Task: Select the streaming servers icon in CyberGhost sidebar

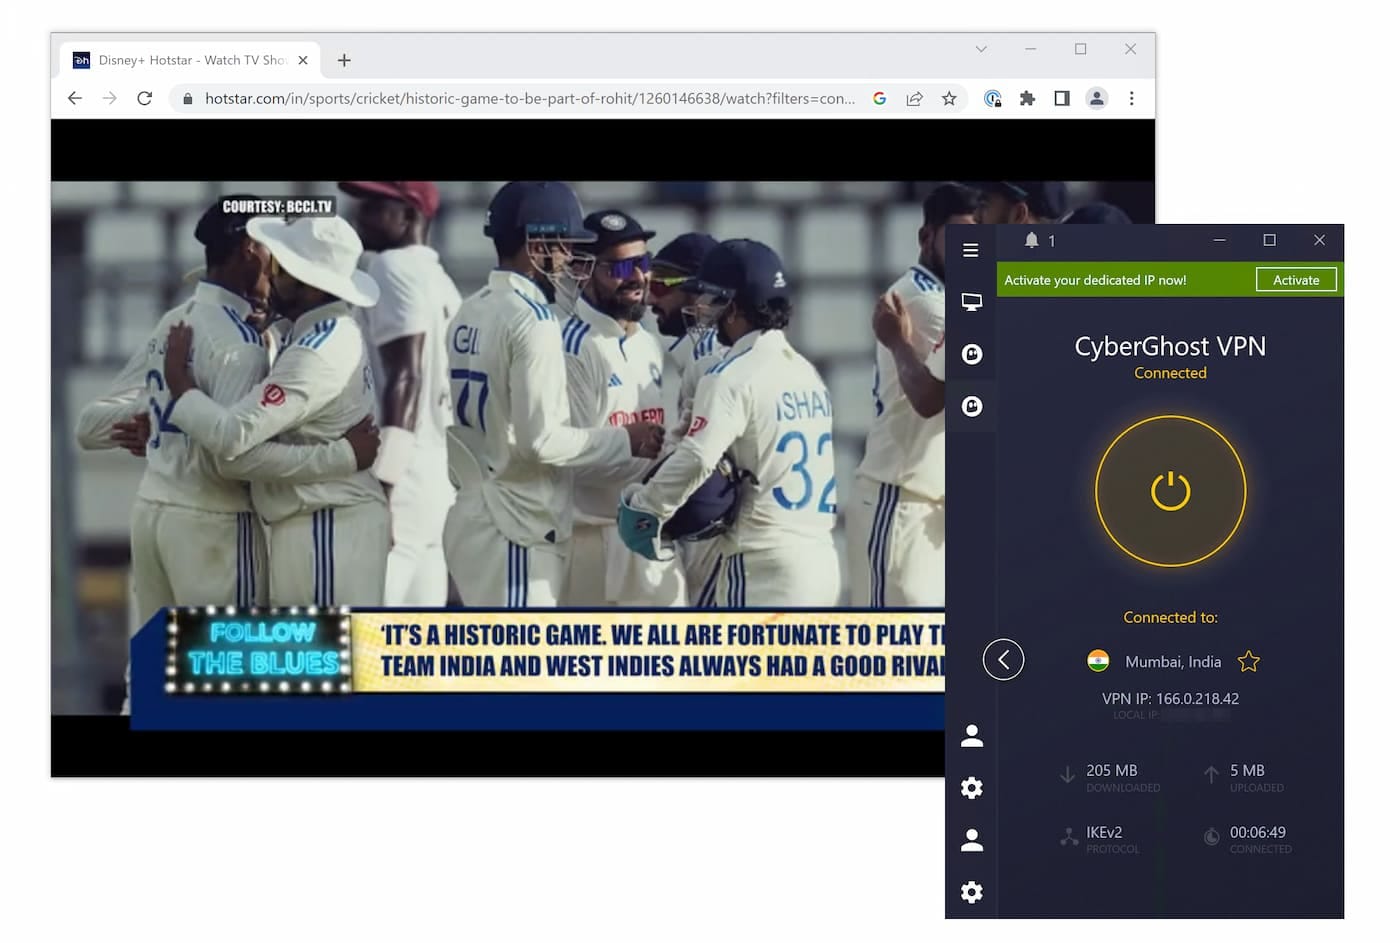Action: 971,301
